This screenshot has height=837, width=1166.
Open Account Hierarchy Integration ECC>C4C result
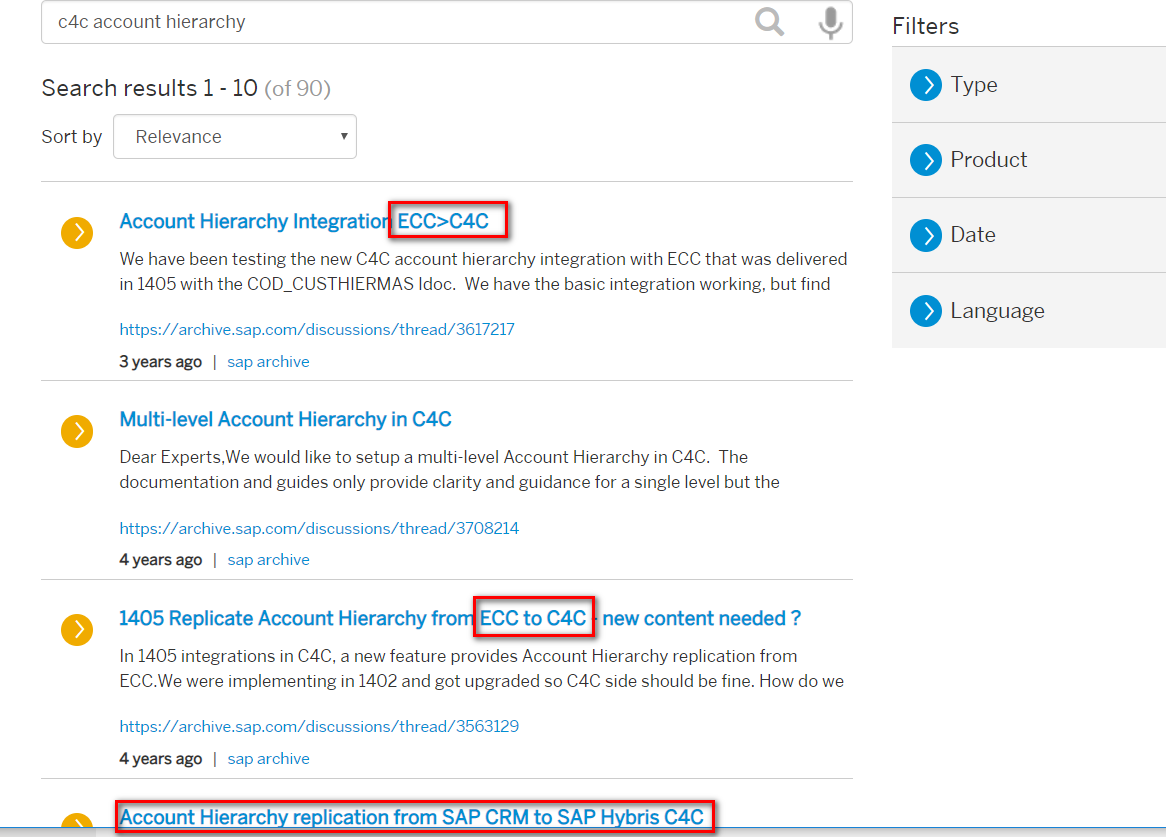click(304, 222)
